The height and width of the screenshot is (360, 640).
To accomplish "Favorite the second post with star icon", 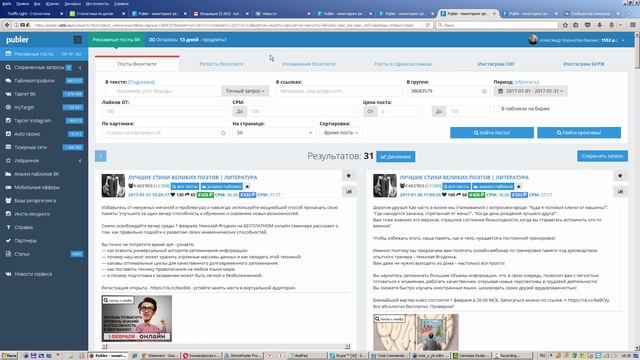I will click(620, 176).
